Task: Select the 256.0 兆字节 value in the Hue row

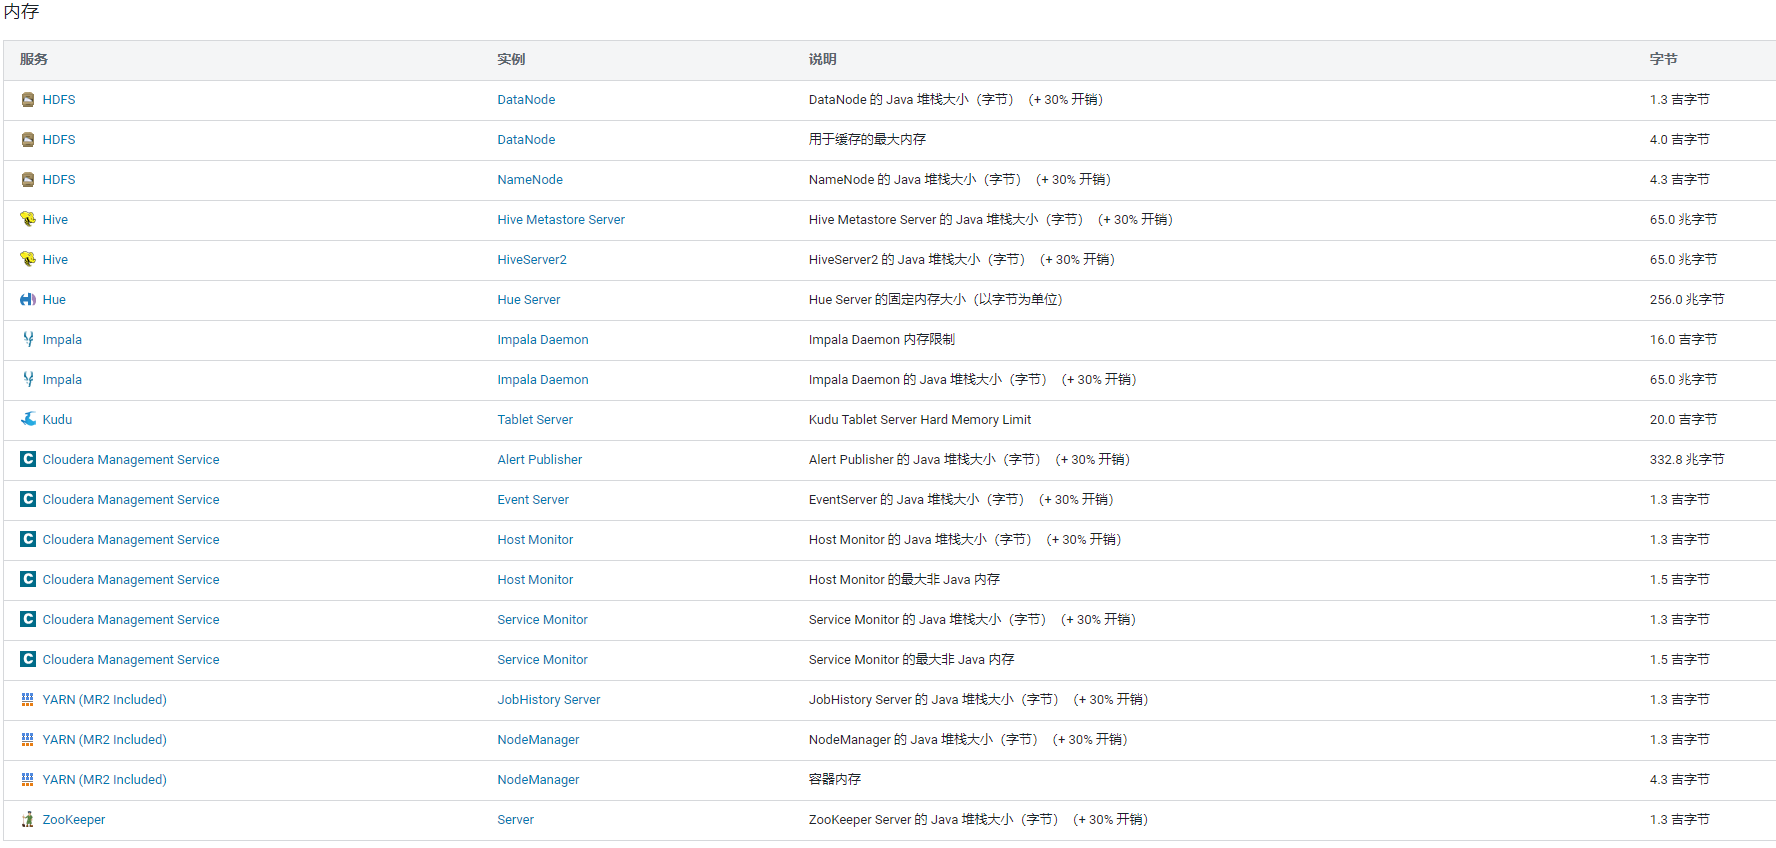Action: click(1687, 300)
